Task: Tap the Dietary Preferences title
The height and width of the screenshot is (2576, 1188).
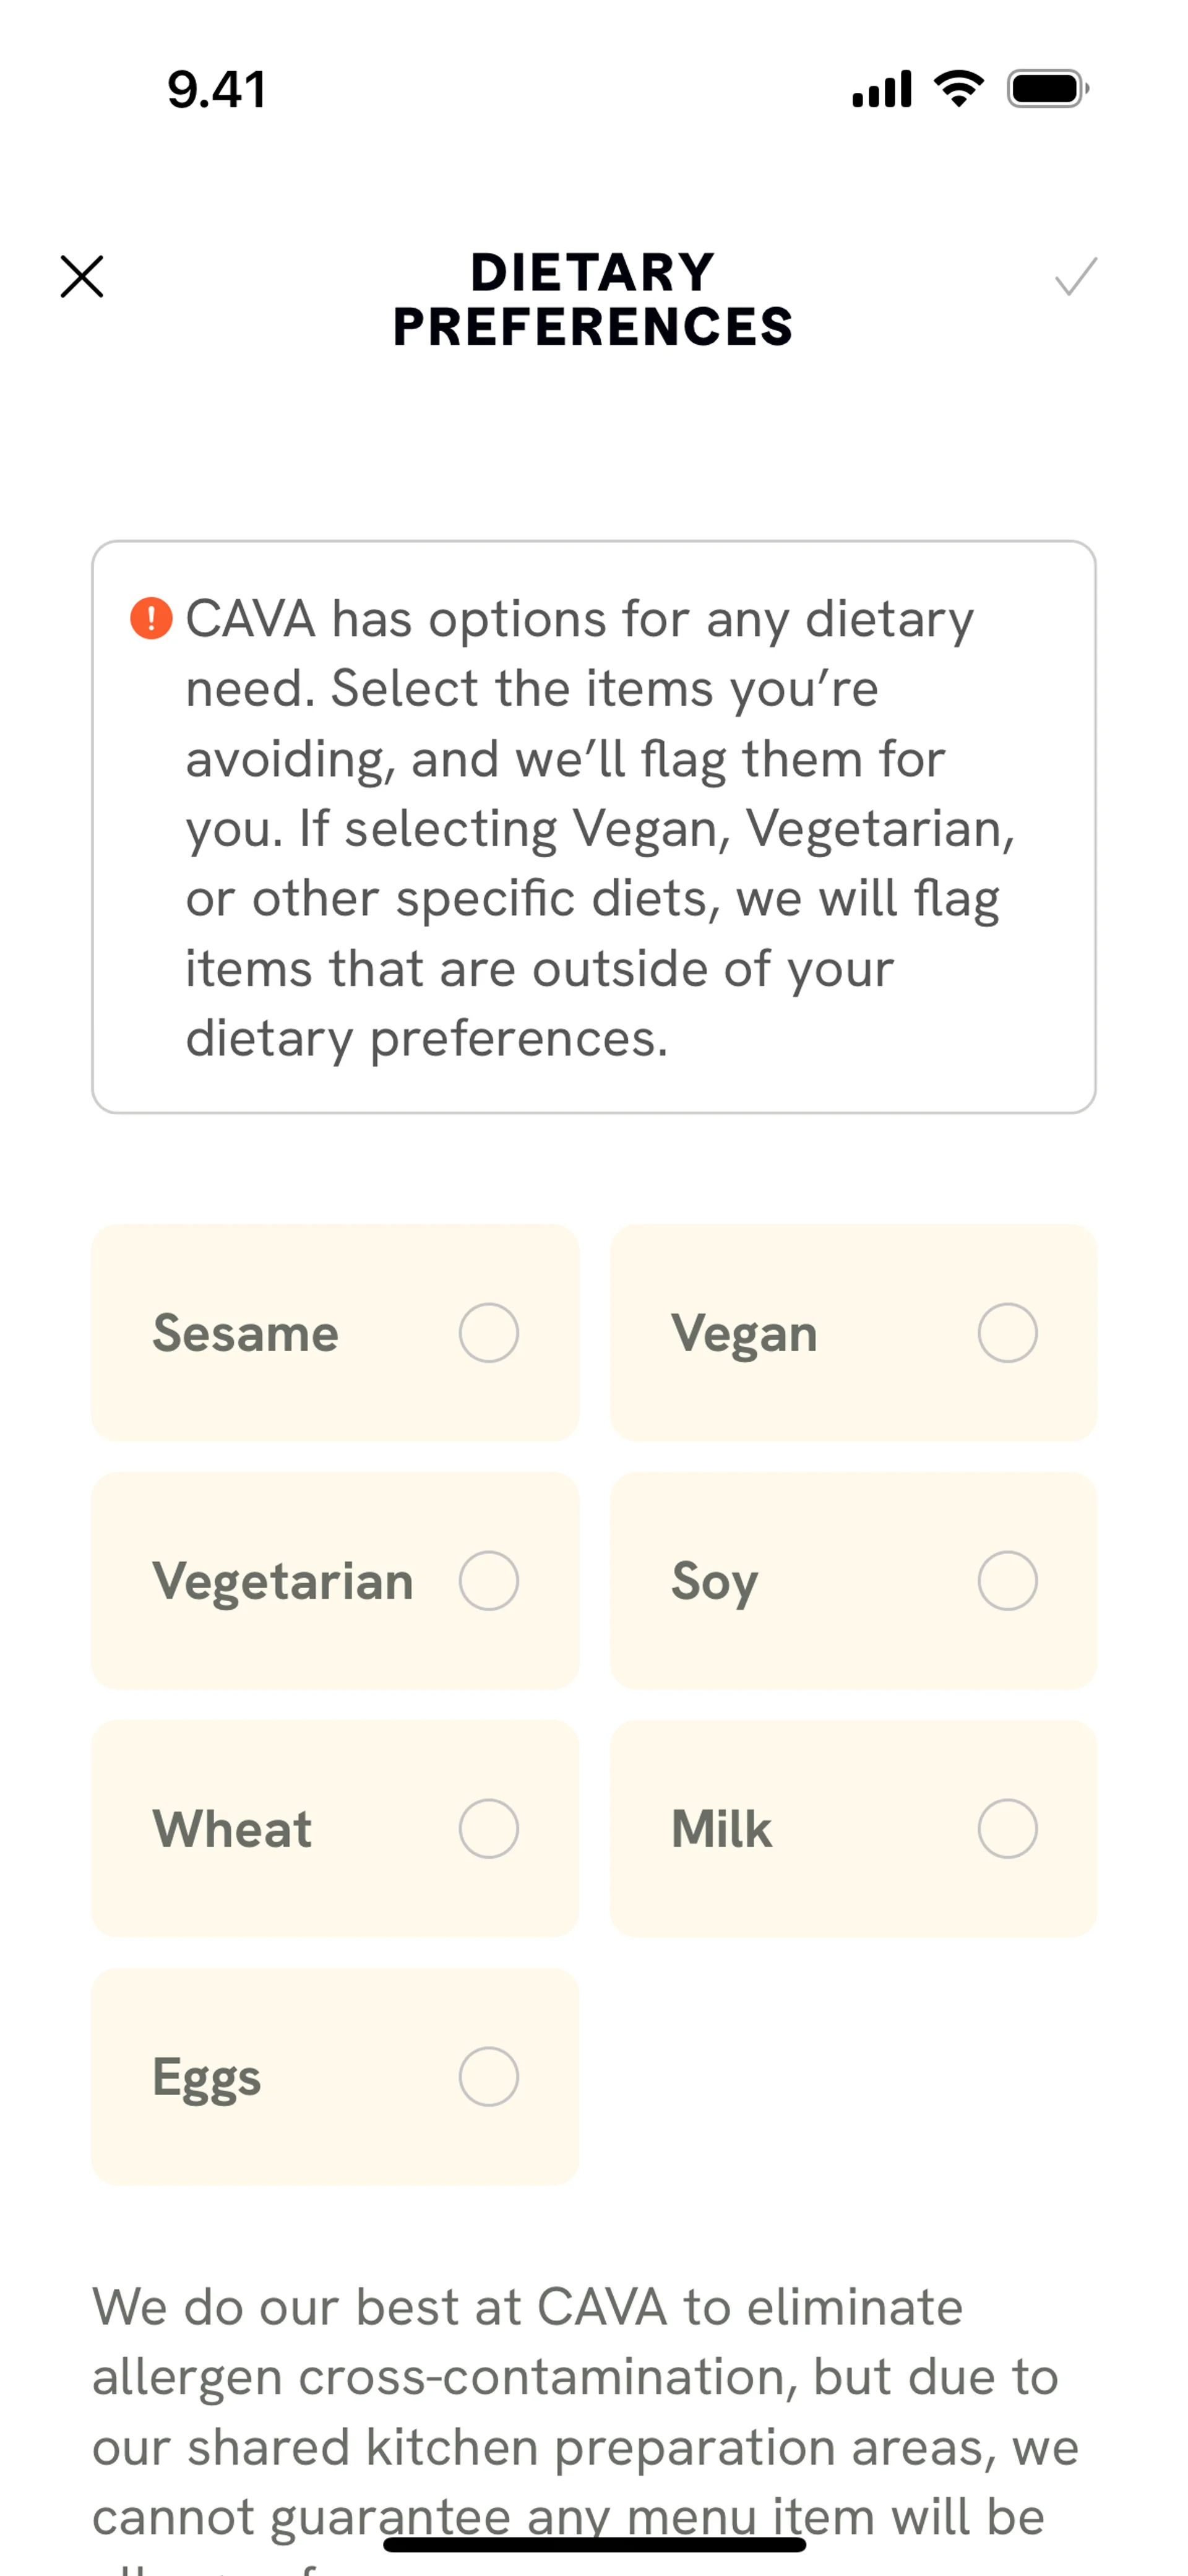Action: coord(593,300)
